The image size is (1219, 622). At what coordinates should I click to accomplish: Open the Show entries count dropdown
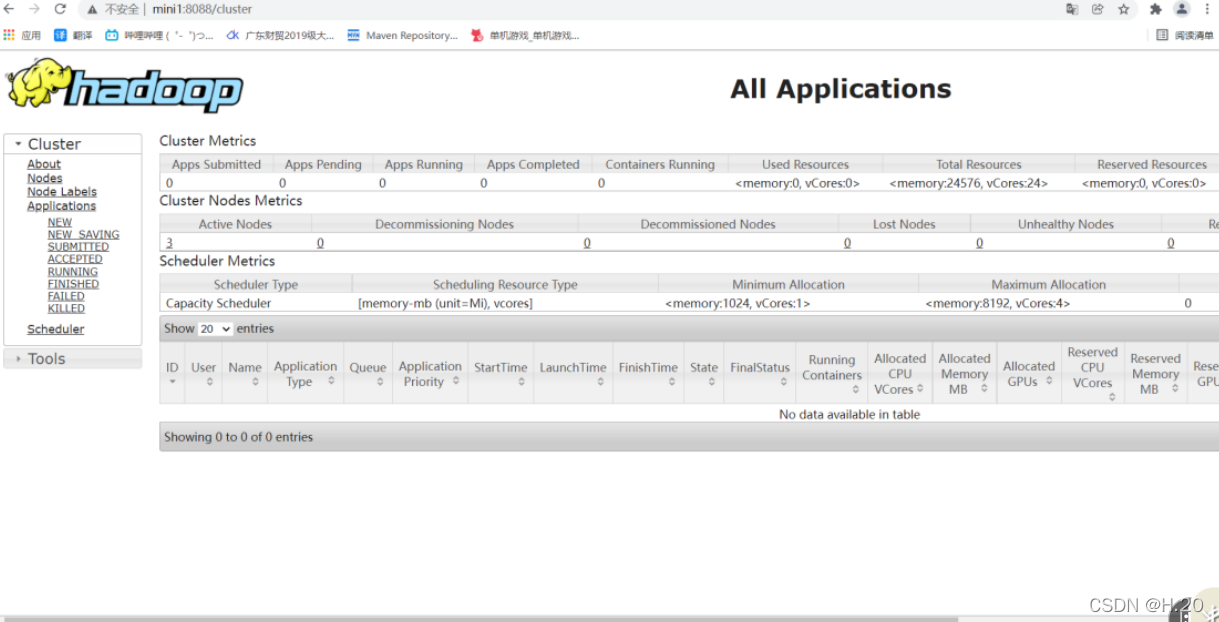pyautogui.click(x=215, y=329)
